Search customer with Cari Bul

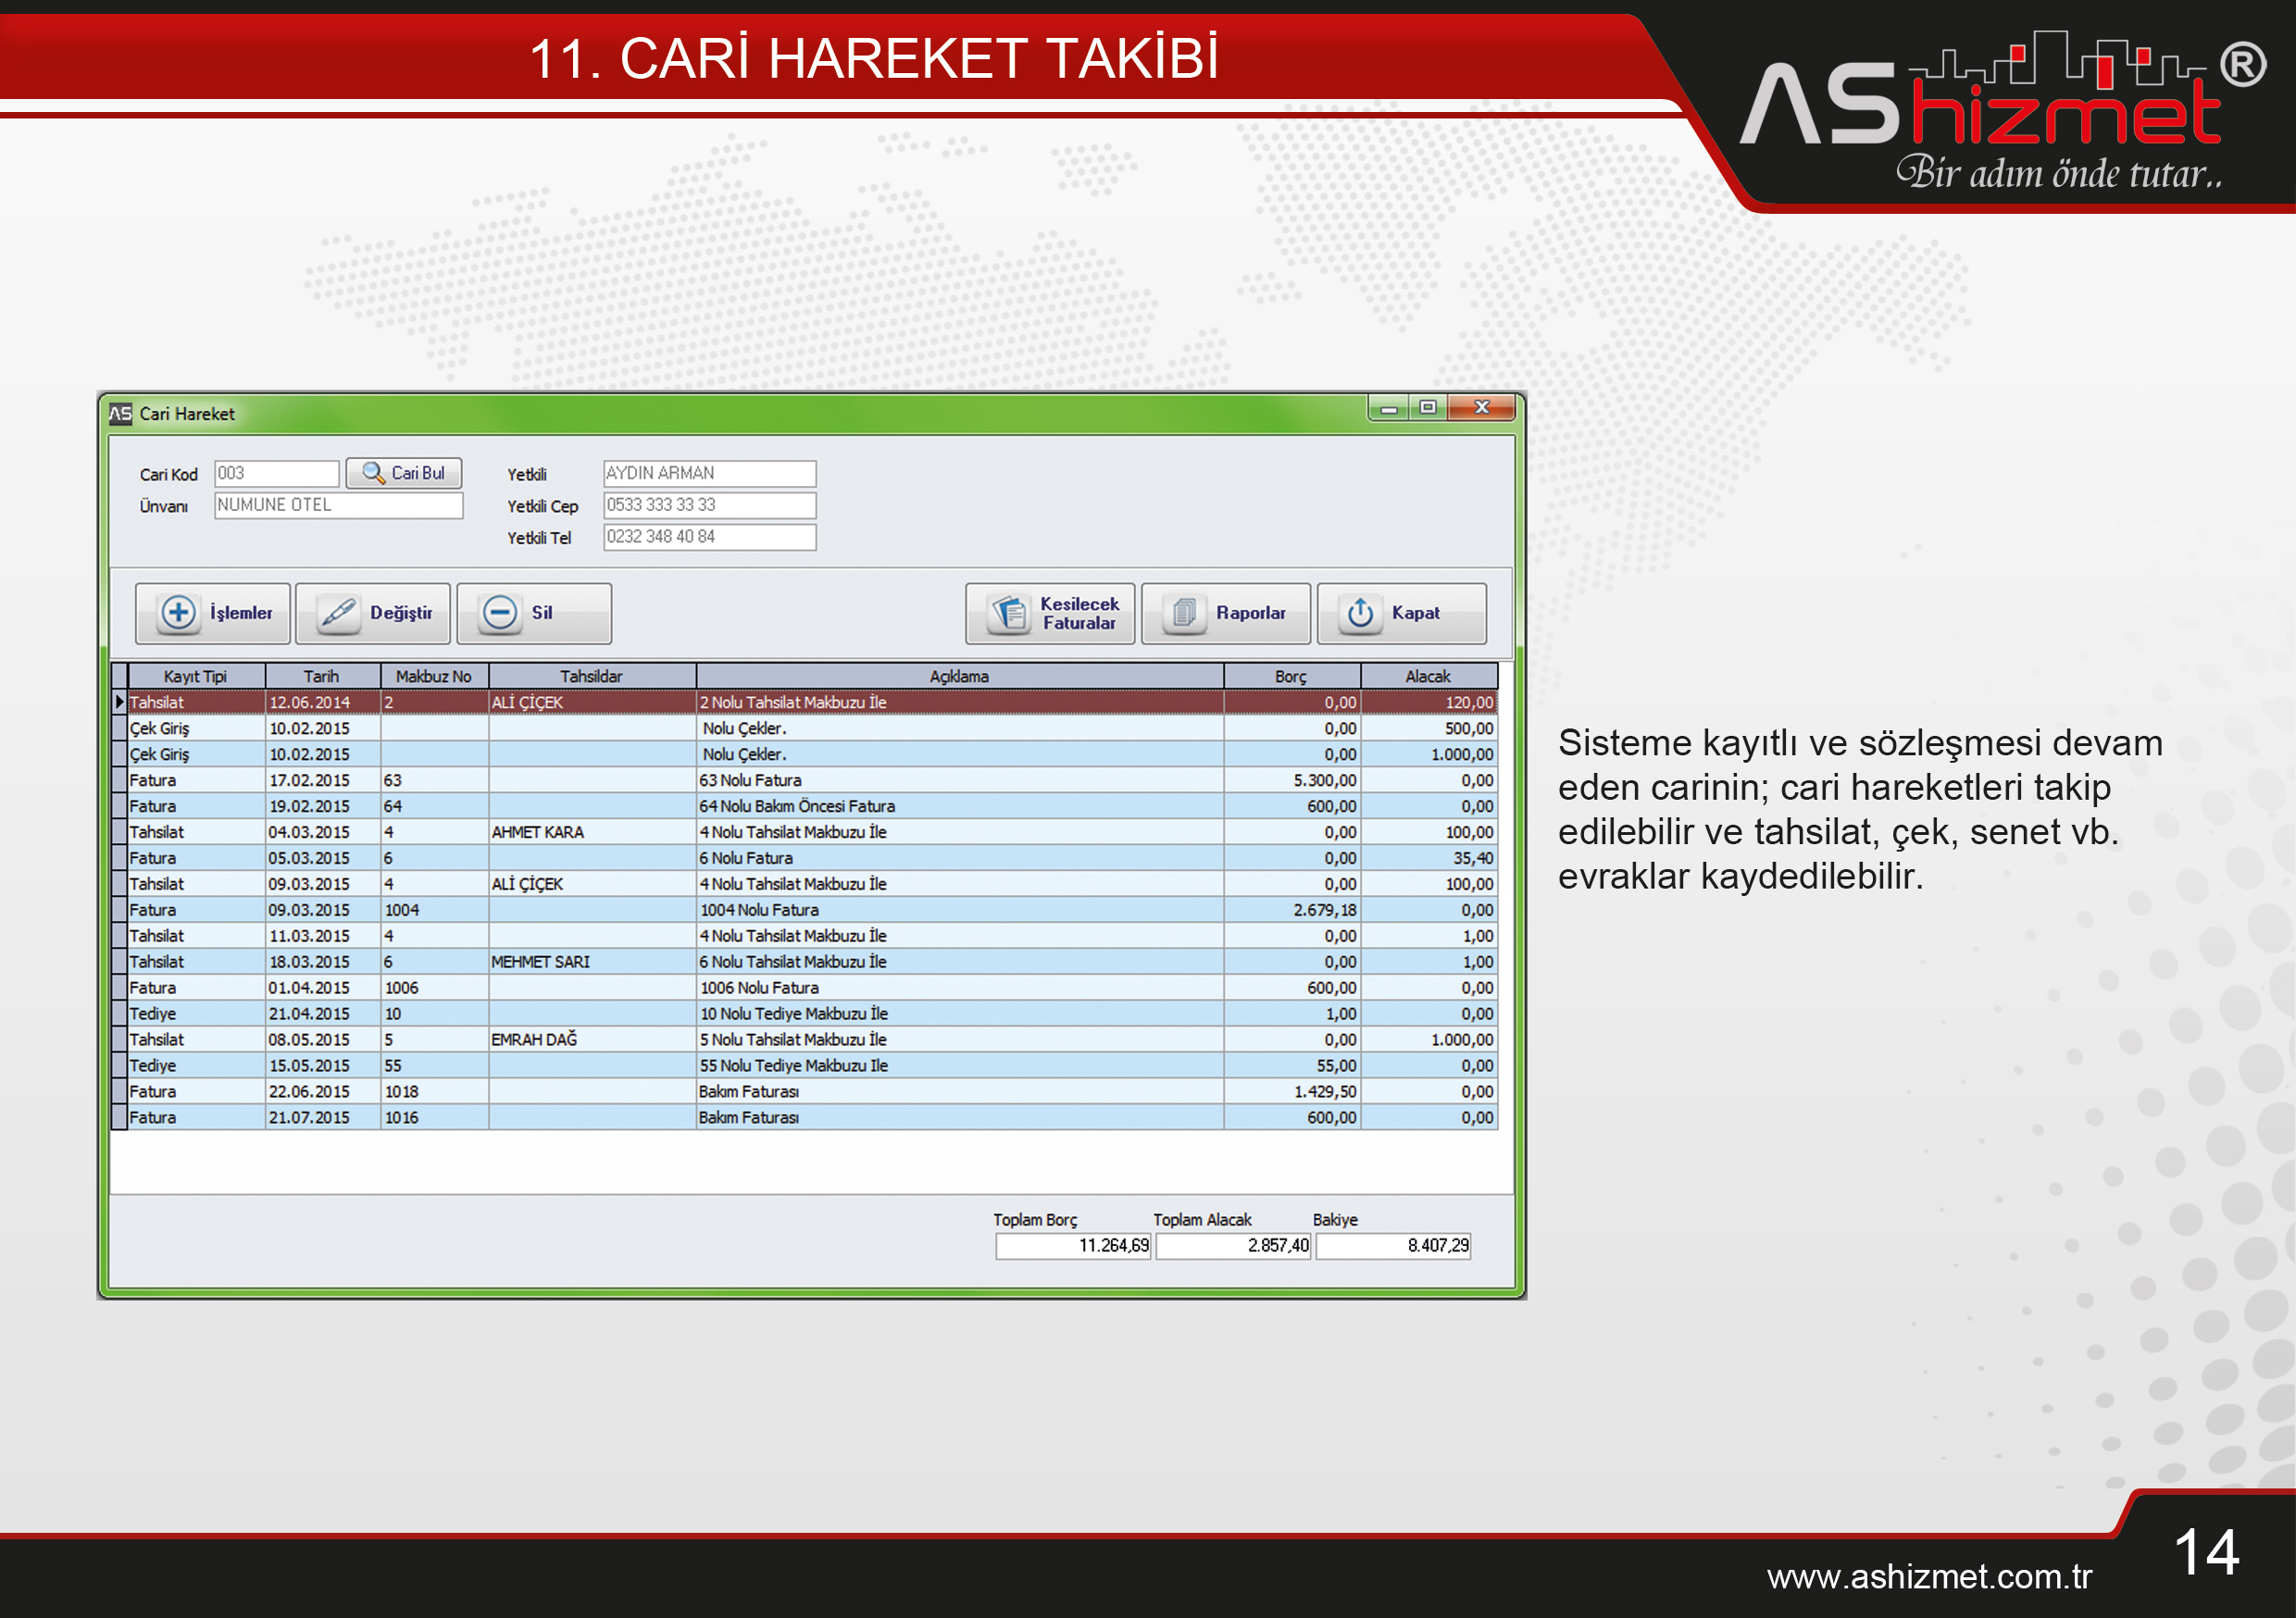[404, 473]
